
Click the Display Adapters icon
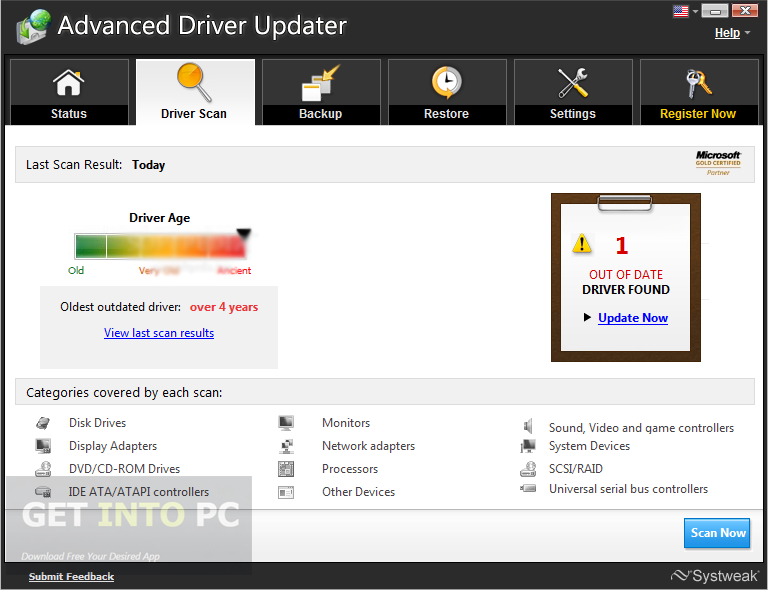(43, 446)
